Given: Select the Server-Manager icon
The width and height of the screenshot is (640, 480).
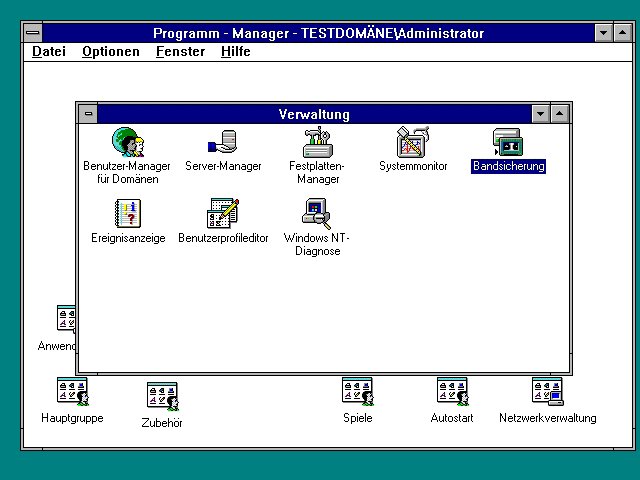Looking at the screenshot, I should [223, 142].
